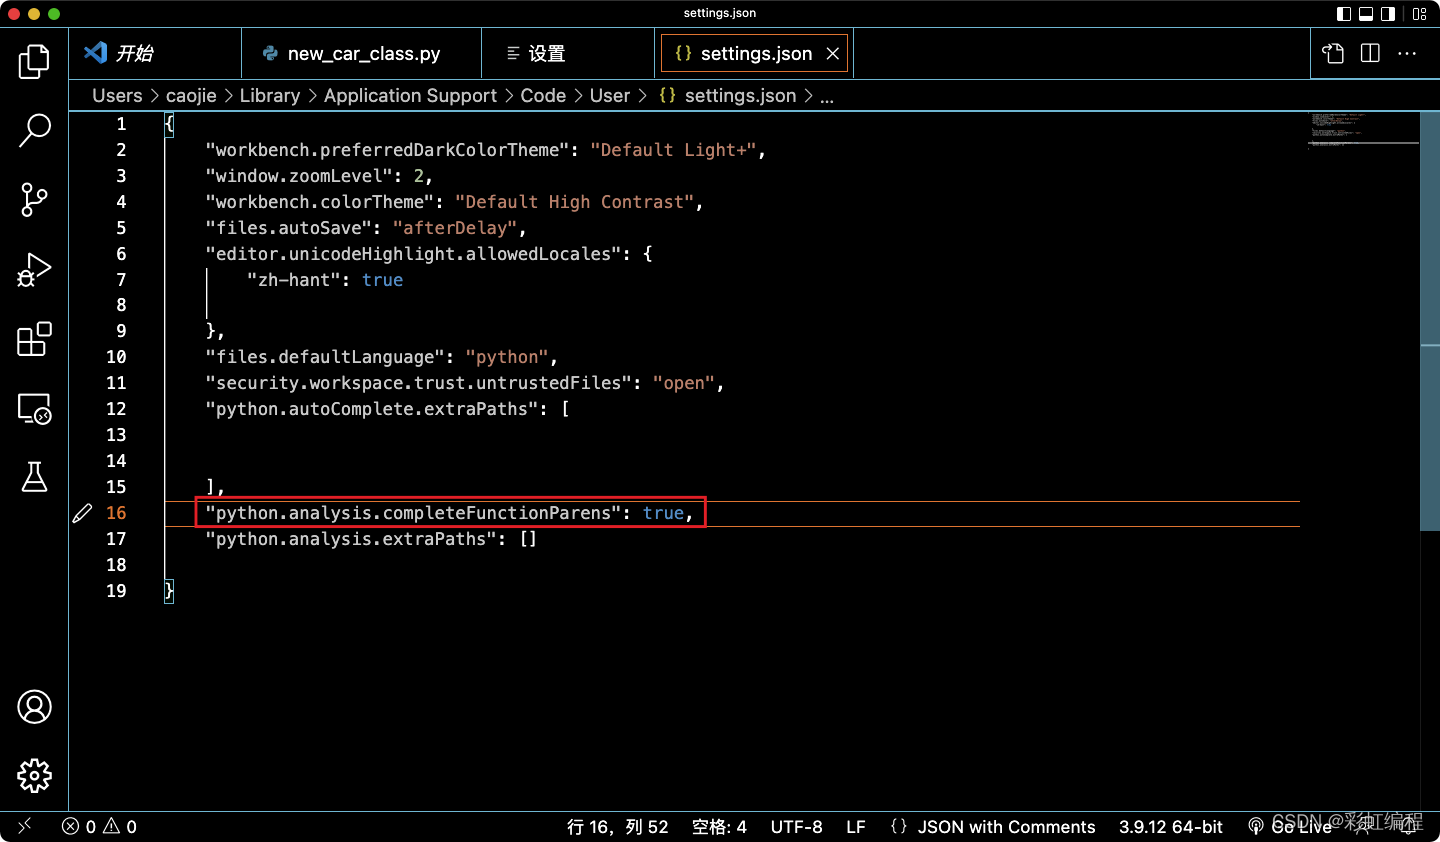Screen dimensions: 1440x842
Task: Click "security.workspace.trust.untrustedFiles" key
Action: pos(420,383)
